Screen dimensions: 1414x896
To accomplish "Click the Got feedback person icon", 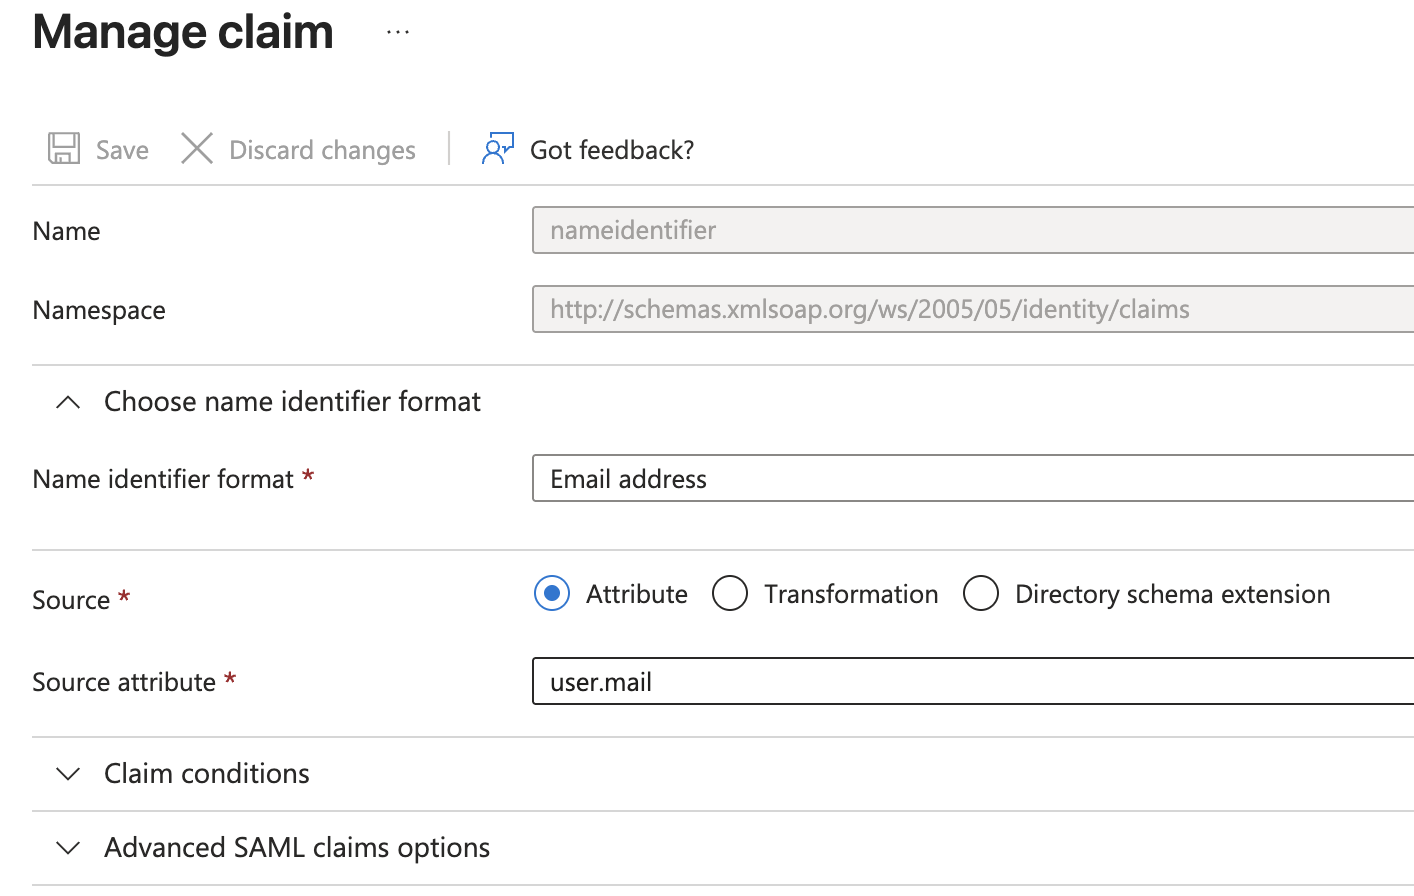I will pyautogui.click(x=497, y=148).
